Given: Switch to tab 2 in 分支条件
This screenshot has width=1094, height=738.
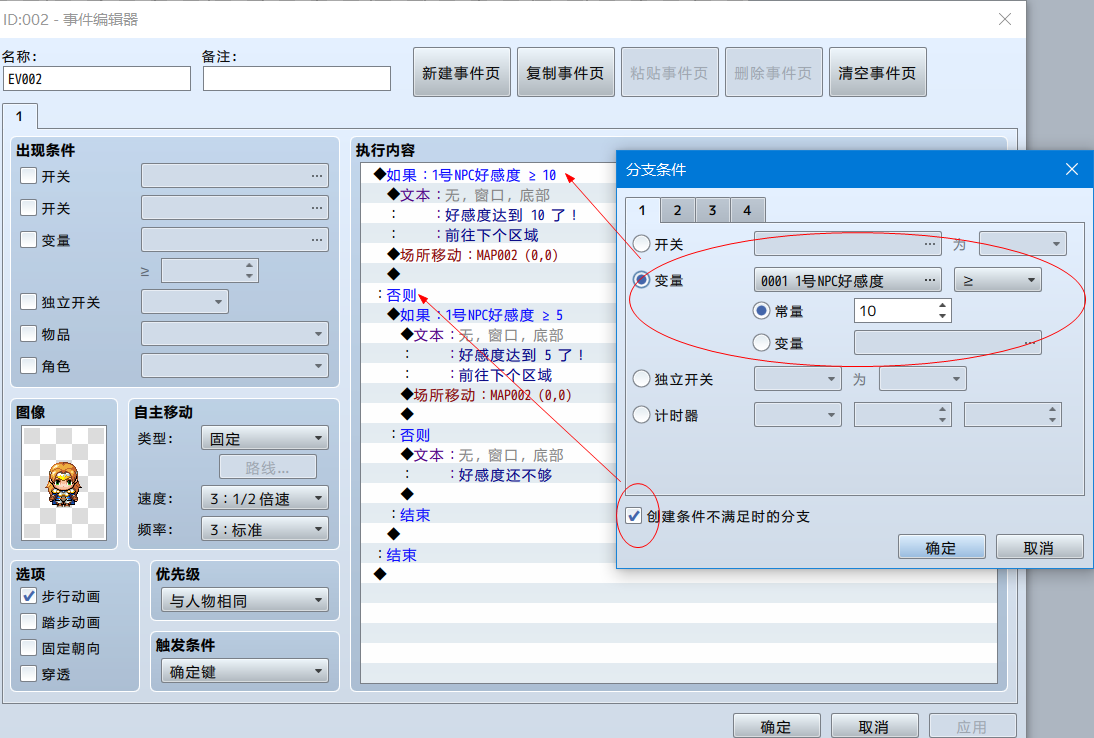Looking at the screenshot, I should point(677,210).
